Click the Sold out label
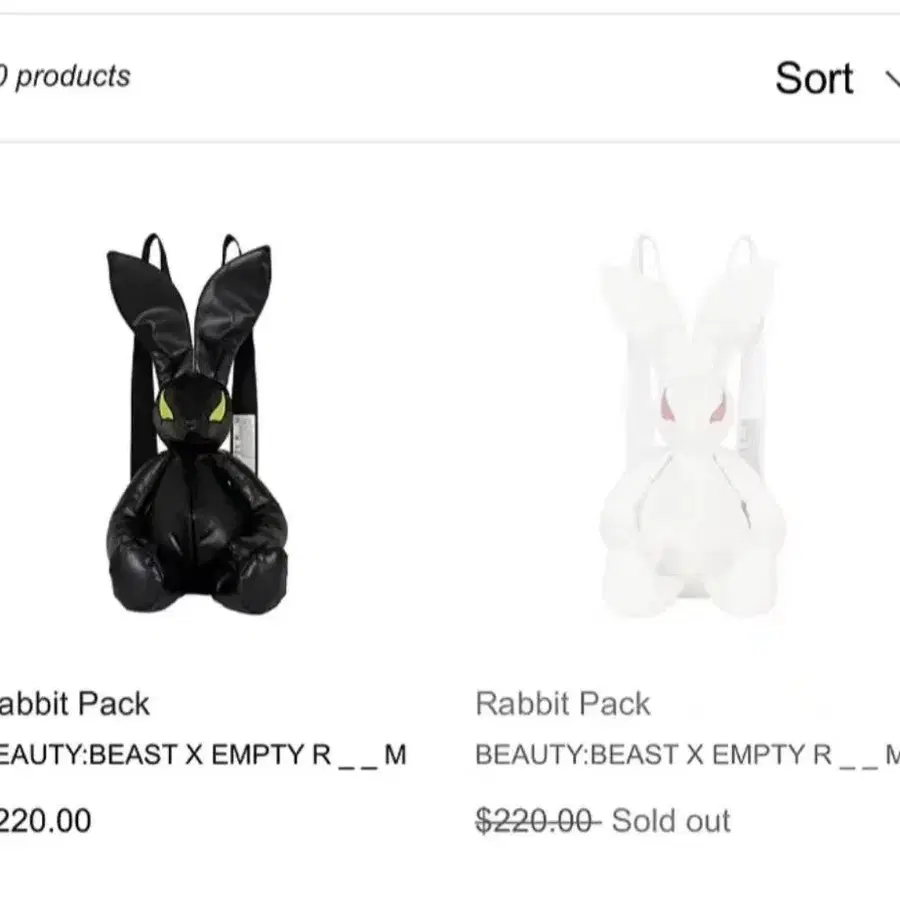Viewport: 900px width, 900px height. pyautogui.click(x=671, y=821)
